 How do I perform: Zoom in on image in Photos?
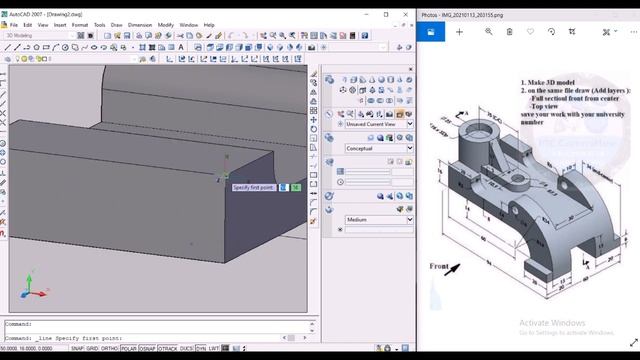coord(489,31)
